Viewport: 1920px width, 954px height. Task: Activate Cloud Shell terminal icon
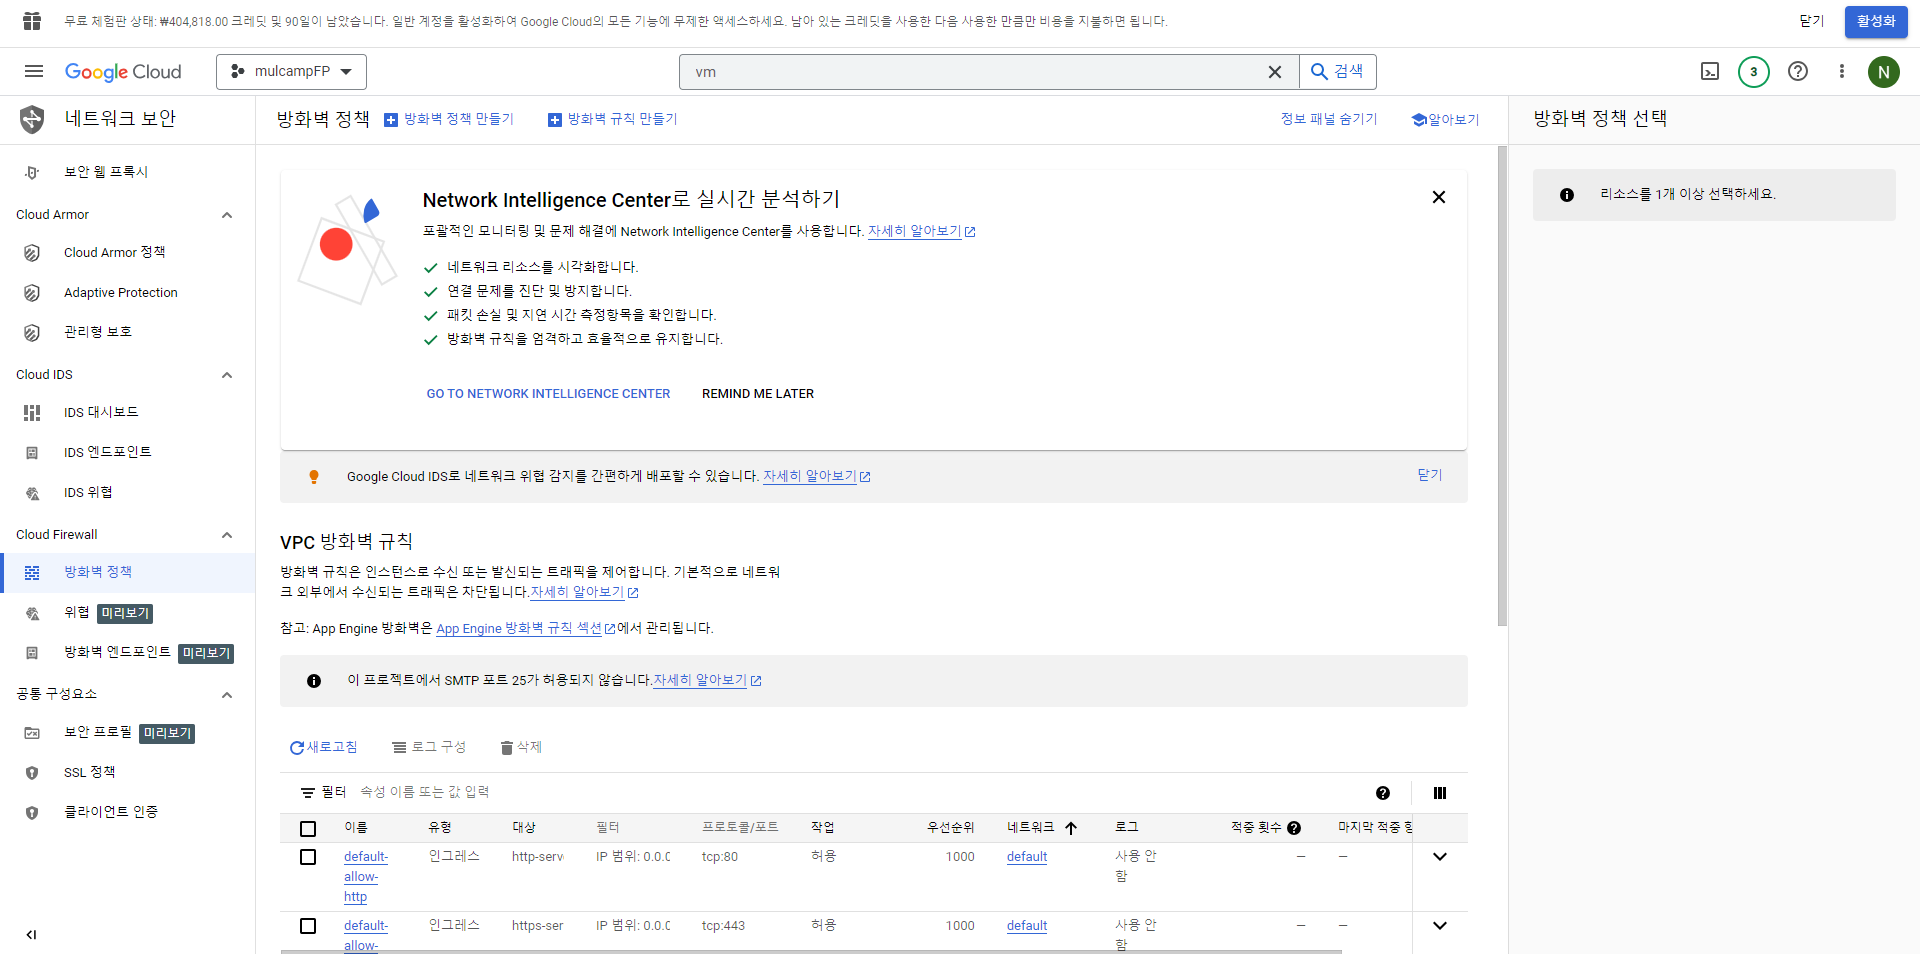tap(1710, 72)
